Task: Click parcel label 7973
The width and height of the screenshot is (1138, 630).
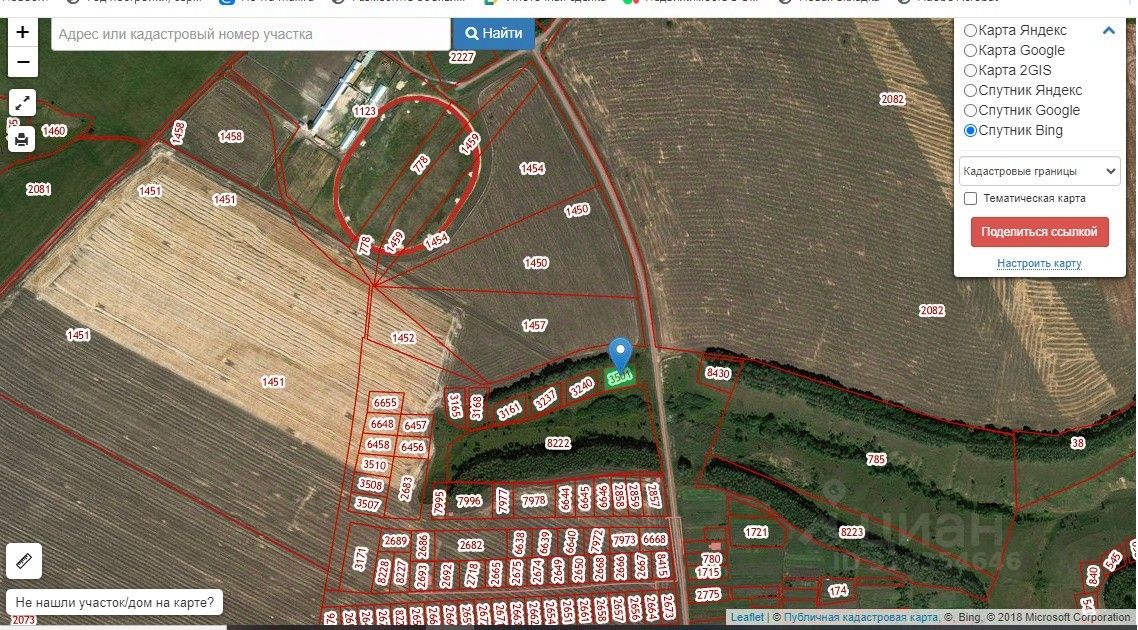Action: 624,540
